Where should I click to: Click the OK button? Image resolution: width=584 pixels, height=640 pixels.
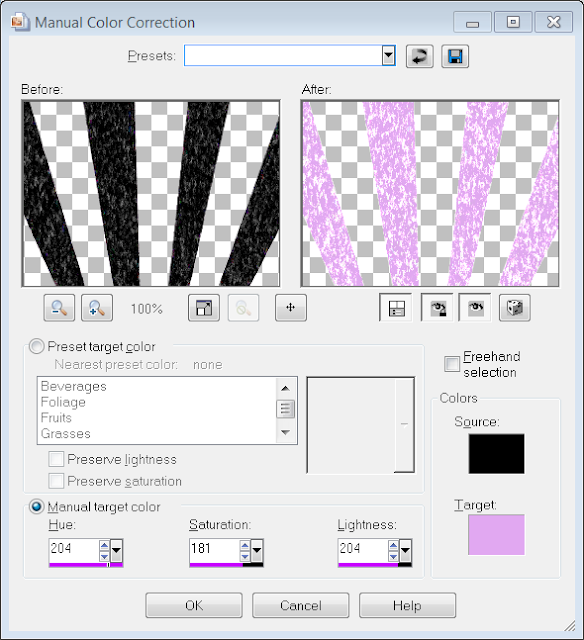pos(194,605)
